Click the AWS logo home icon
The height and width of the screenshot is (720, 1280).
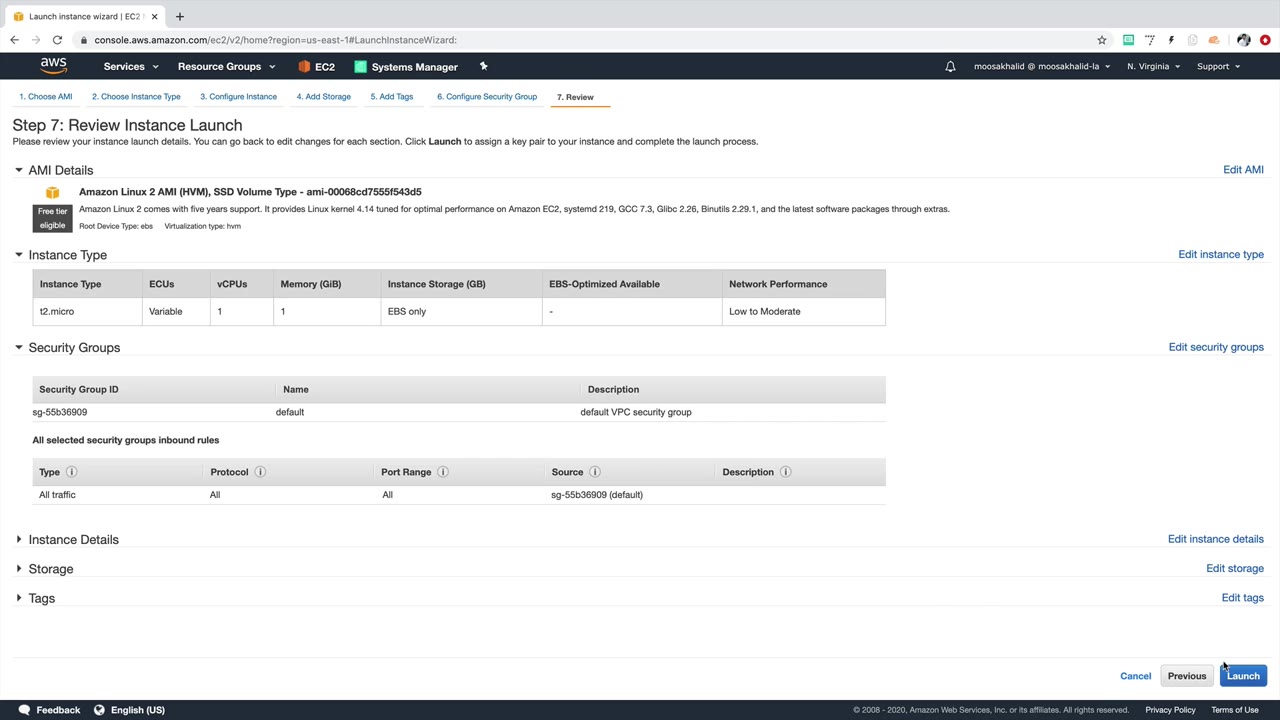pos(54,66)
